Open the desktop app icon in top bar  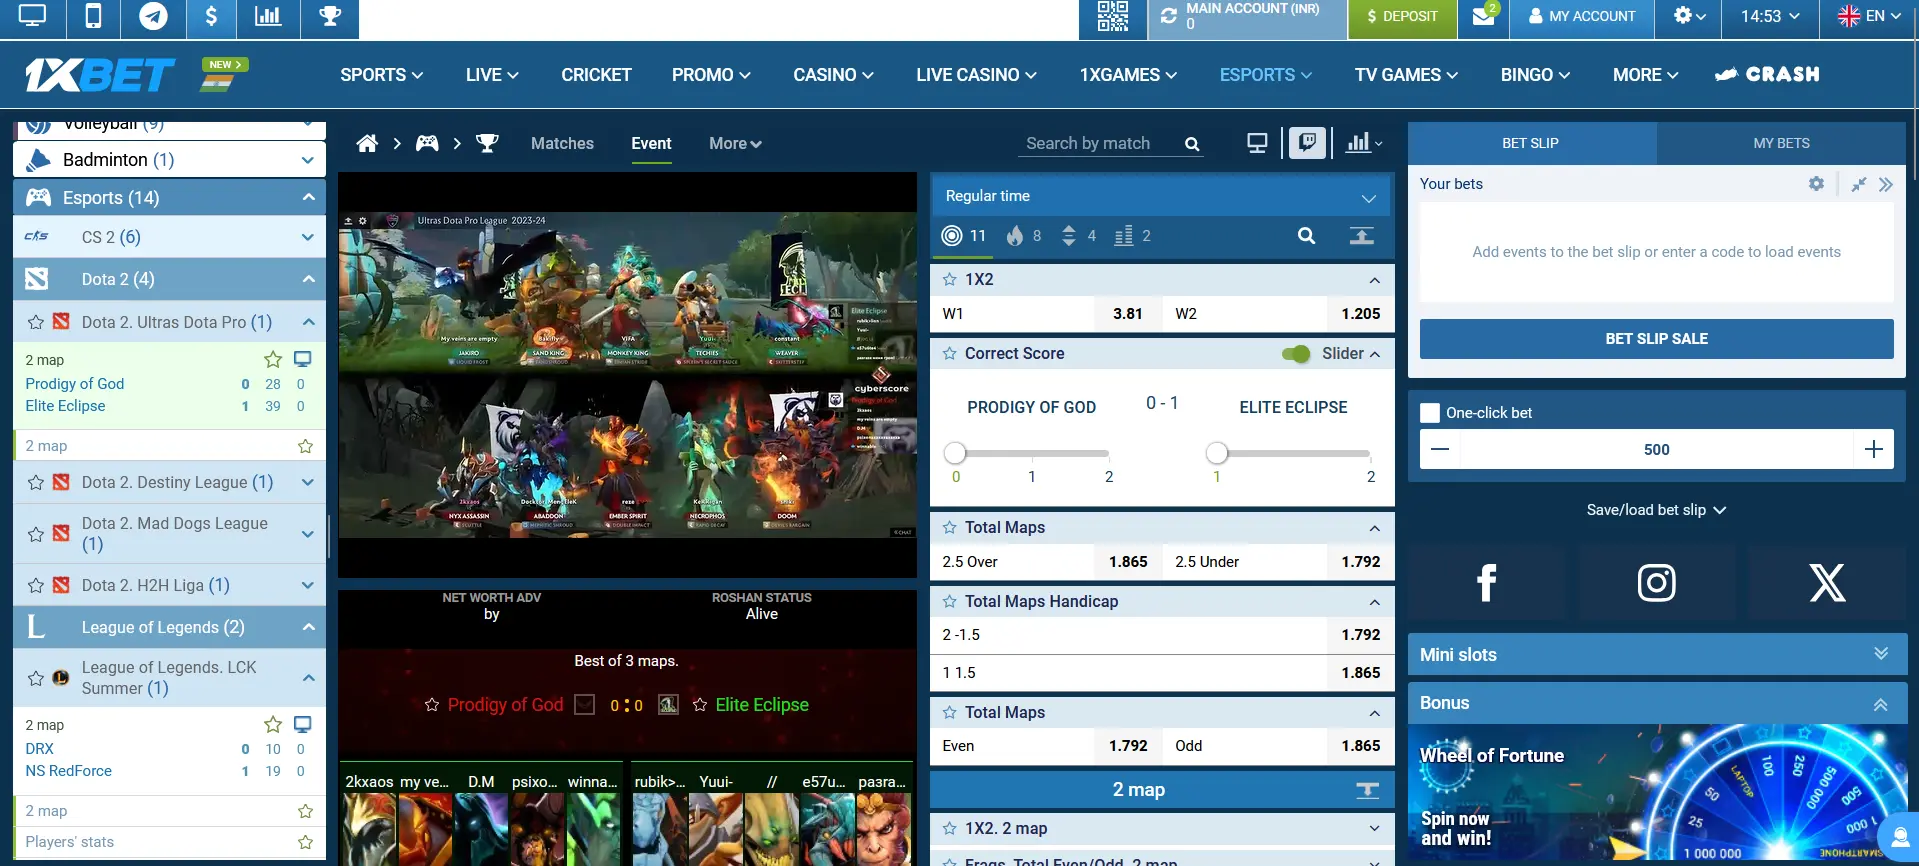point(32,16)
